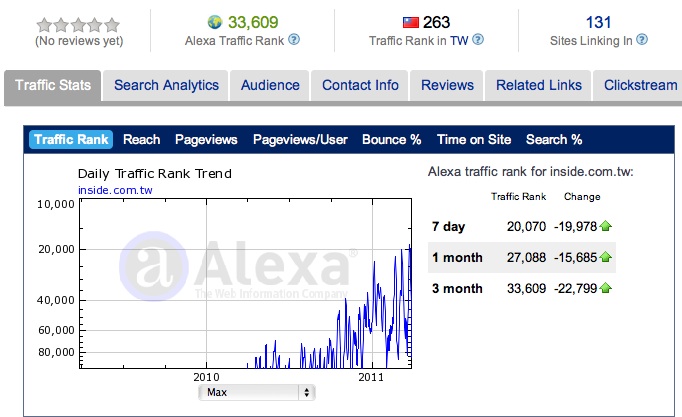Click the No reviews yet text
The height and width of the screenshot is (417, 682).
[x=79, y=41]
